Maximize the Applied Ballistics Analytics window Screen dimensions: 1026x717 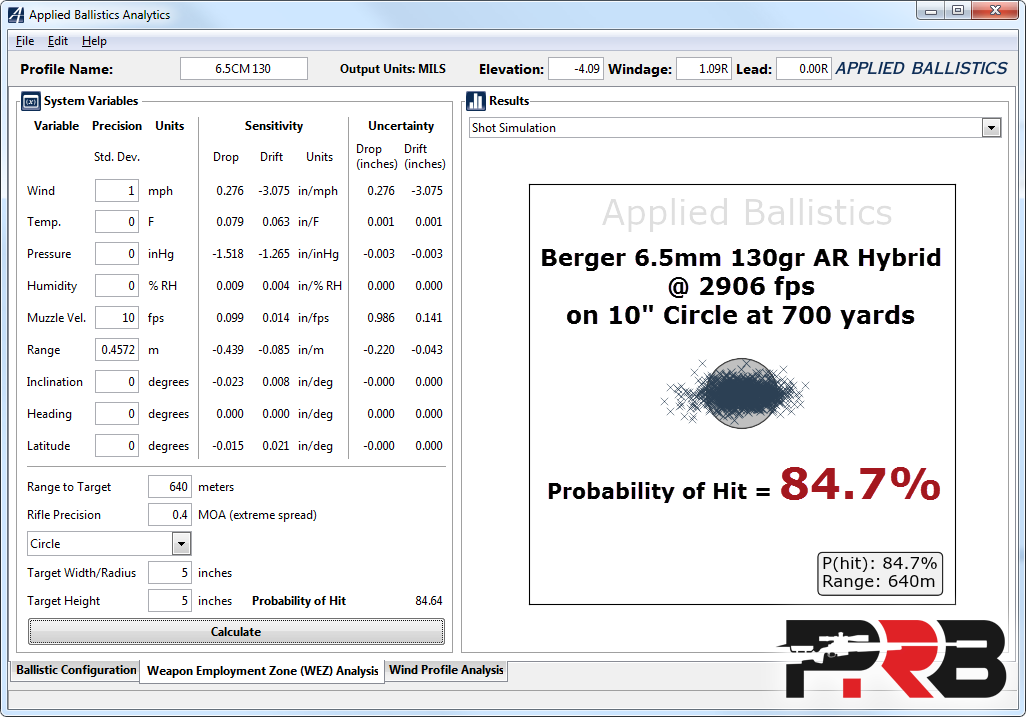pyautogui.click(x=958, y=11)
